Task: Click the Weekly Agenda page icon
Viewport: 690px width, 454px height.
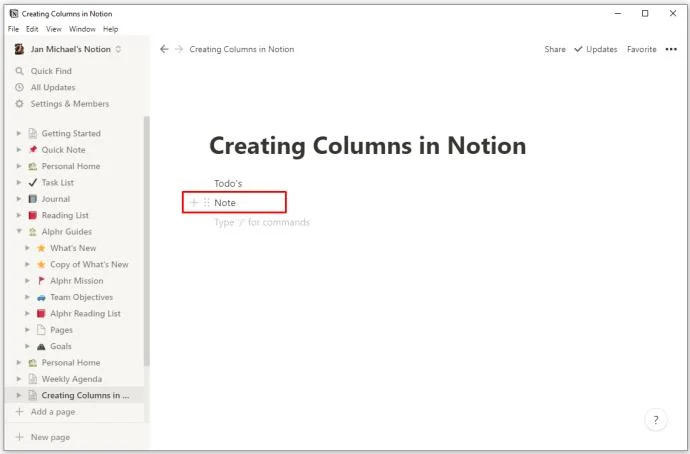Action: click(x=33, y=379)
